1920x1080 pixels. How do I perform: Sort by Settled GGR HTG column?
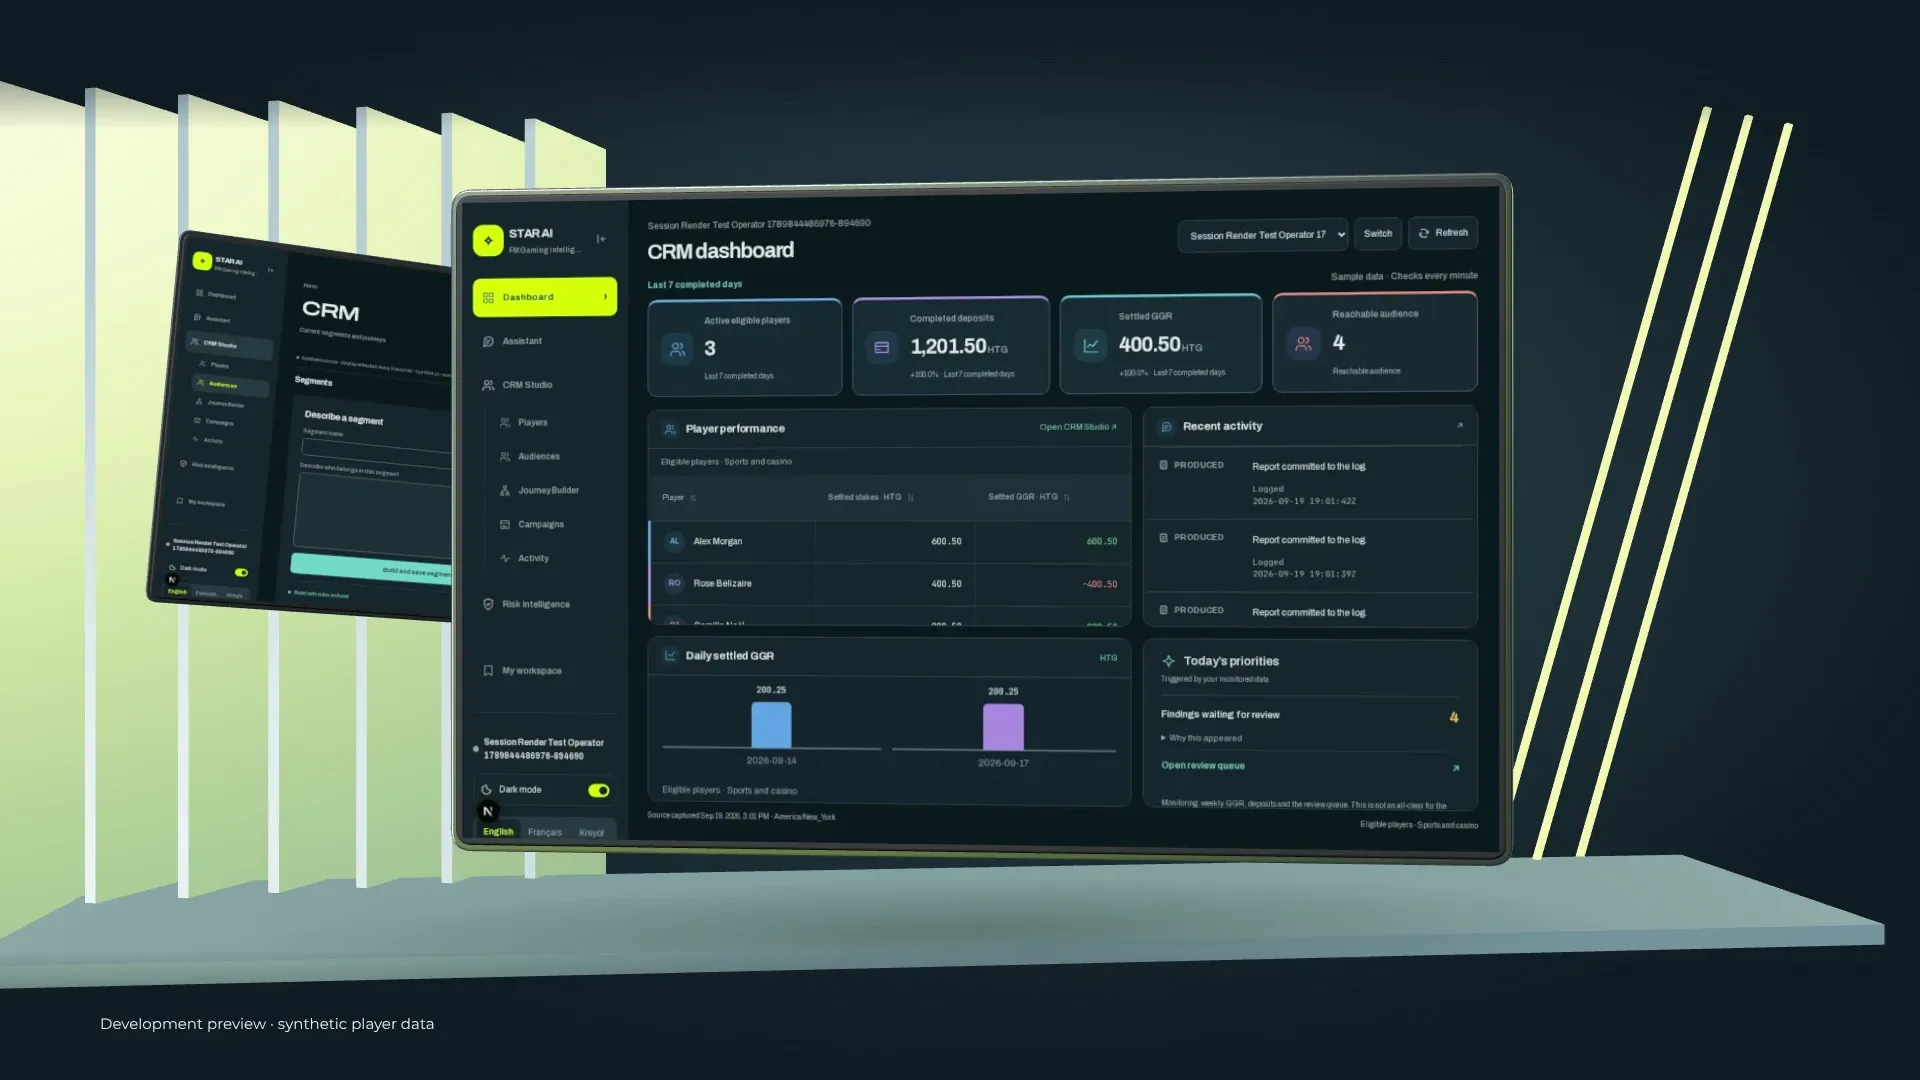[x=1029, y=497]
